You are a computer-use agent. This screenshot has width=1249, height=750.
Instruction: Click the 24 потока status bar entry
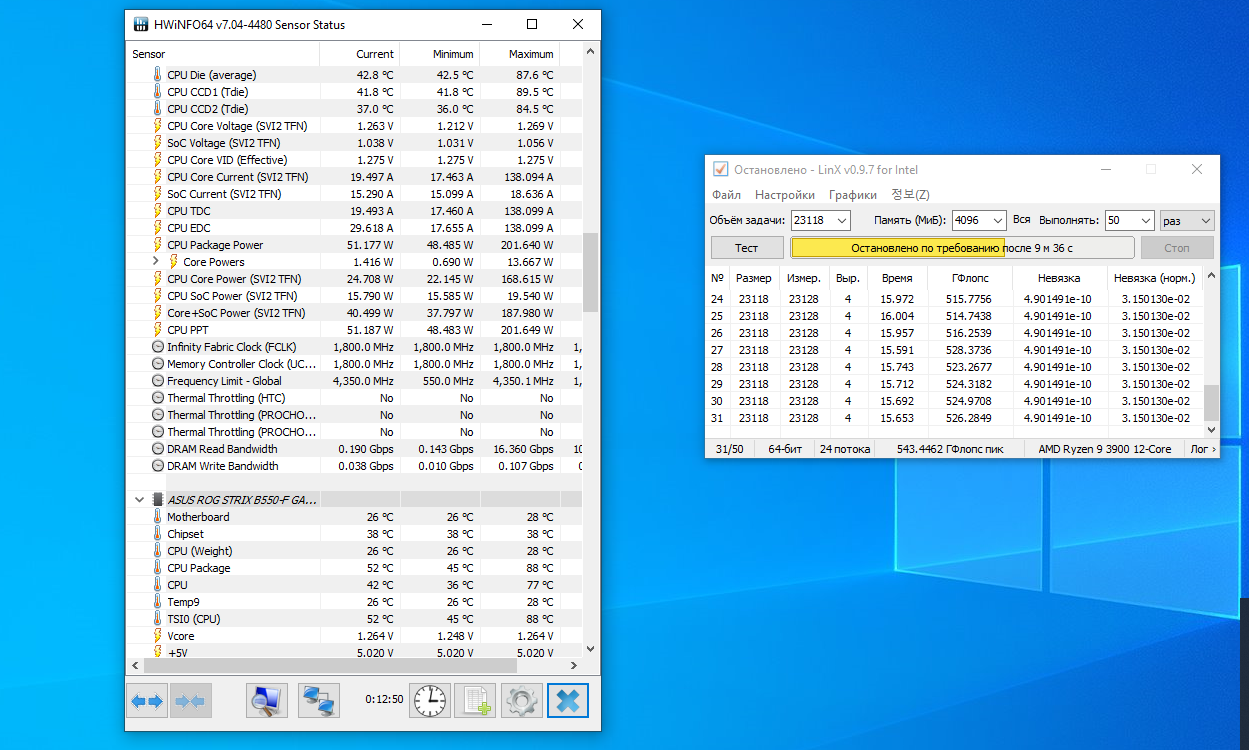845,450
